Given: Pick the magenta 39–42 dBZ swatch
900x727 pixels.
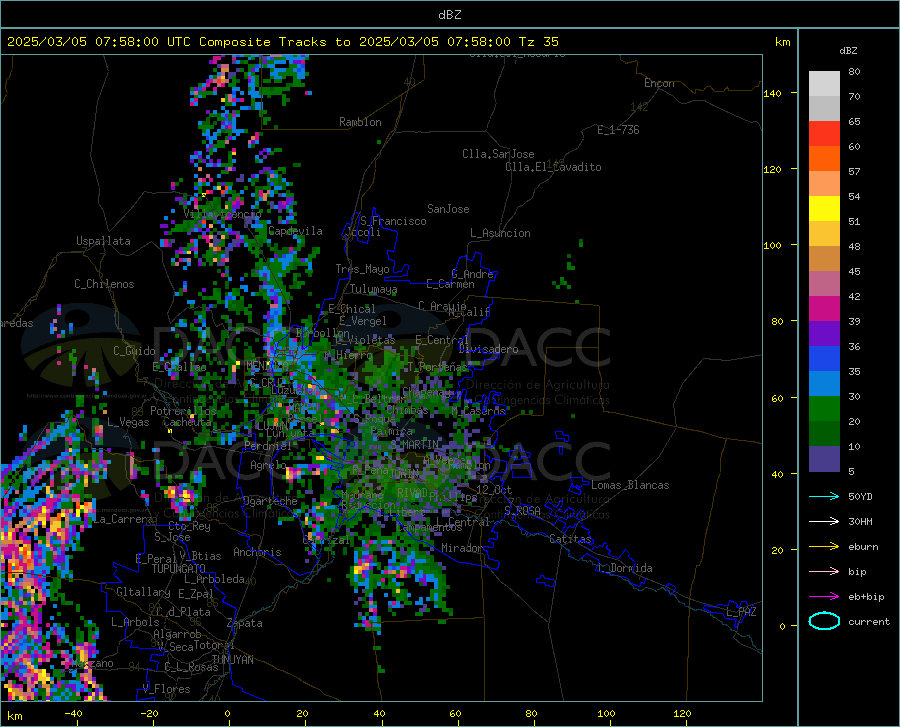Looking at the screenshot, I should [x=824, y=309].
